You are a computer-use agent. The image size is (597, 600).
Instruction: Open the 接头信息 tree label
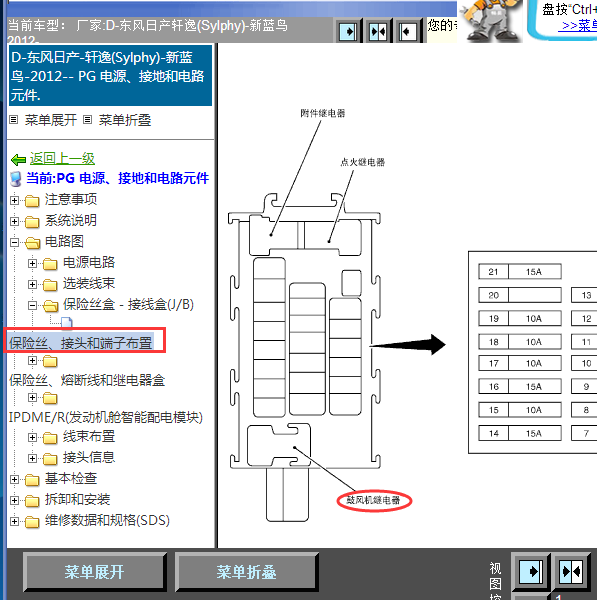point(89,458)
